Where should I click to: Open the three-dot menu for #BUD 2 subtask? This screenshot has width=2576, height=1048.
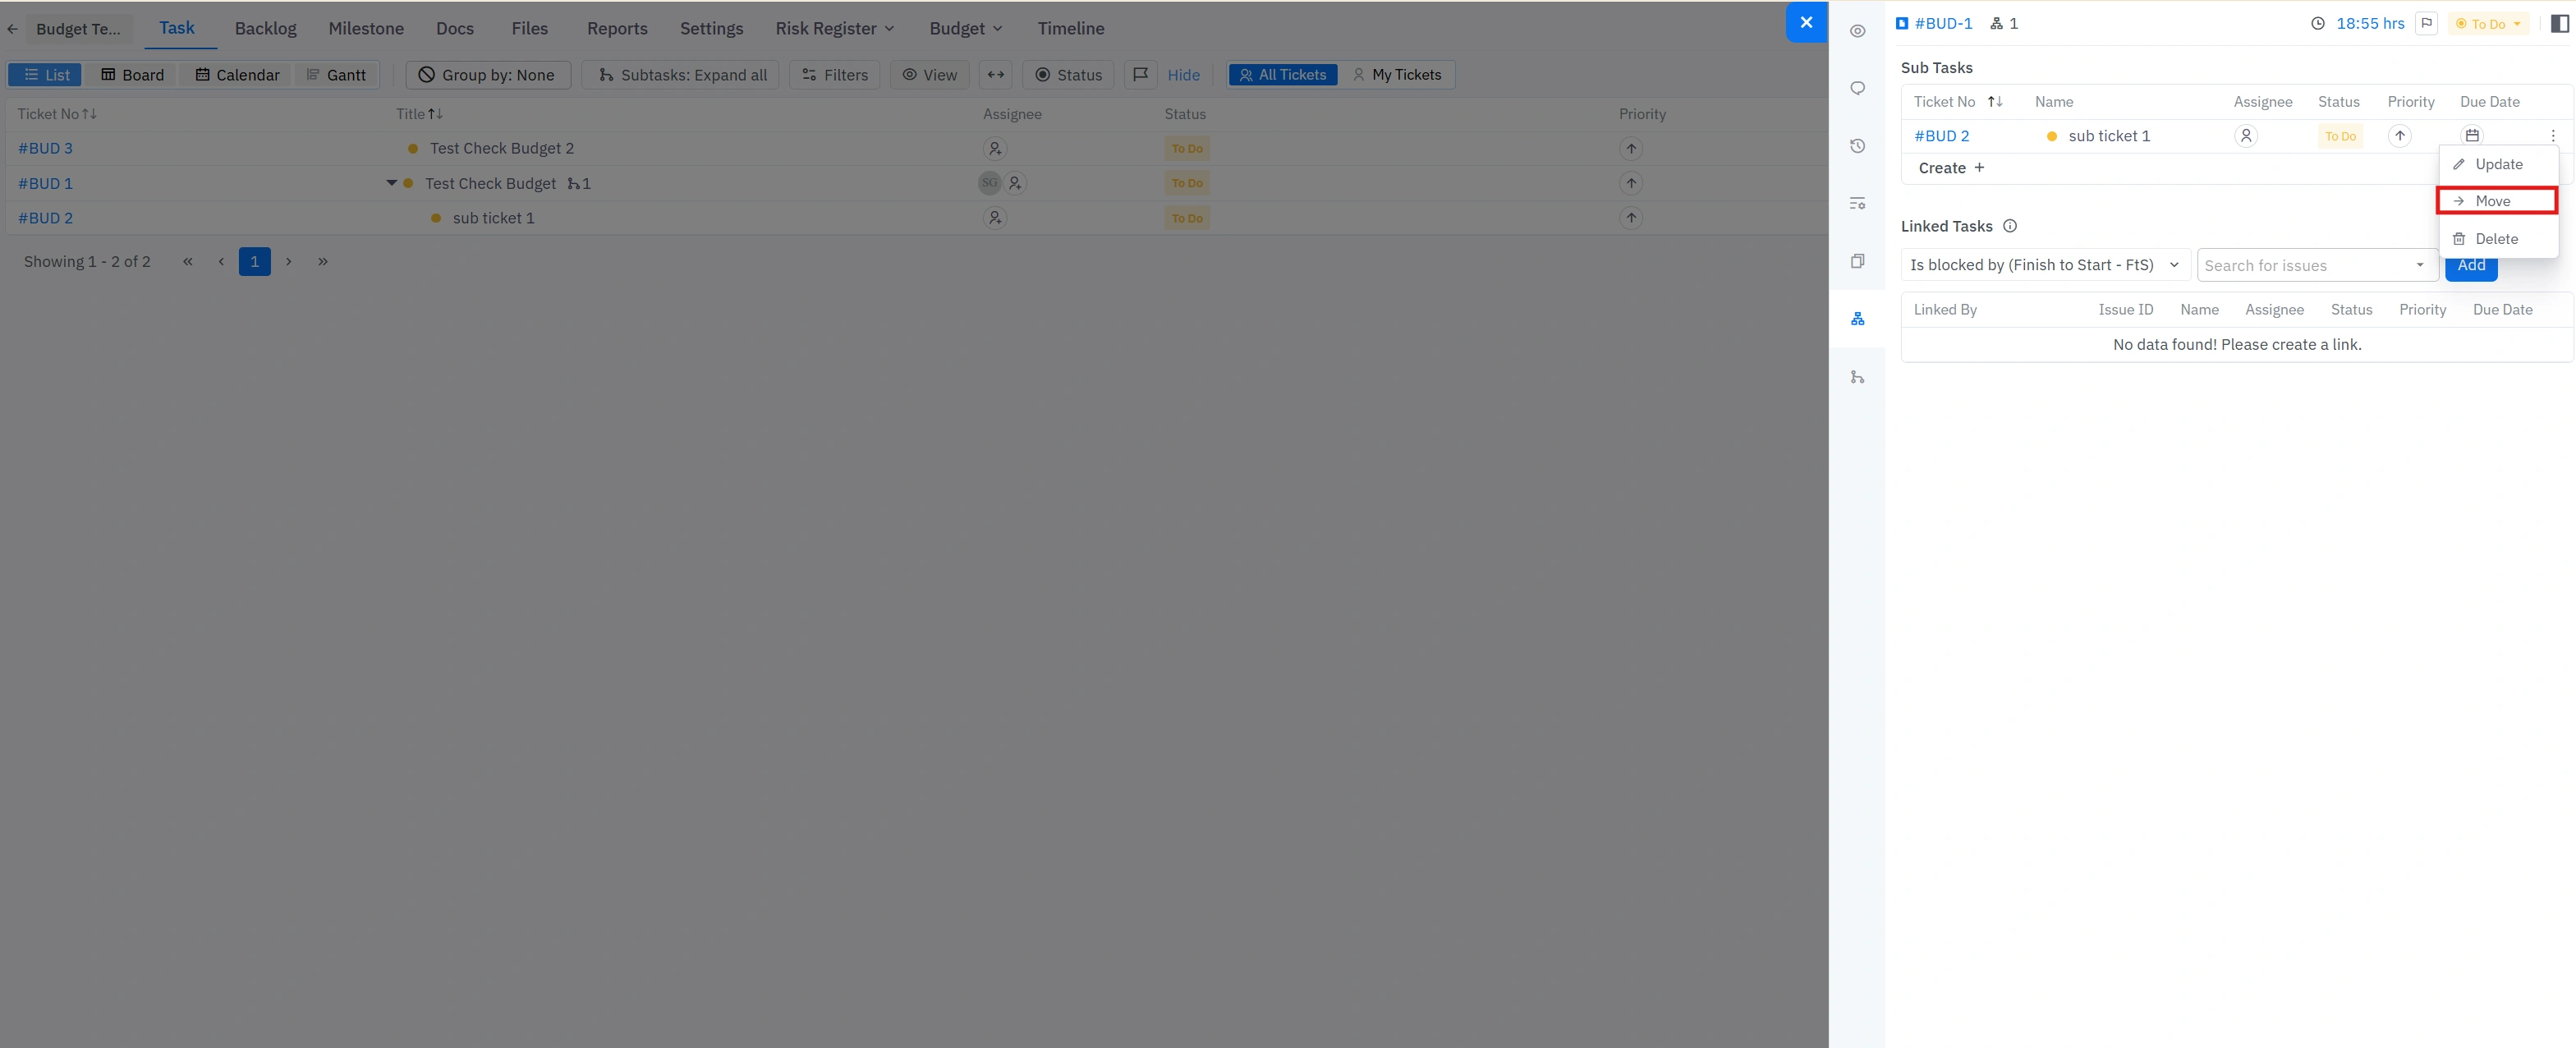[x=2552, y=136]
